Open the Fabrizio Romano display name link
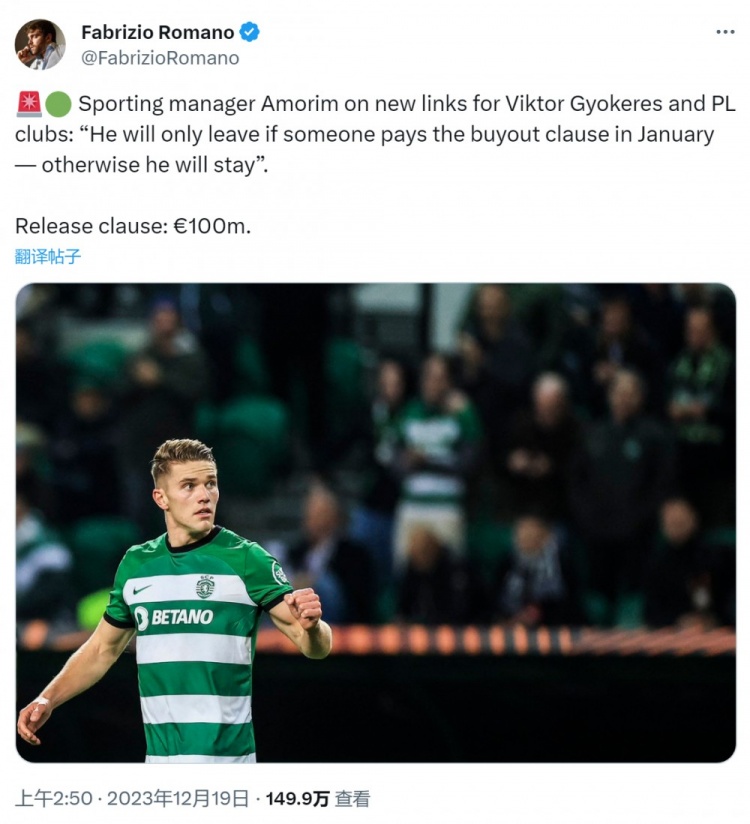Screen dimensions: 750x824 tap(157, 32)
